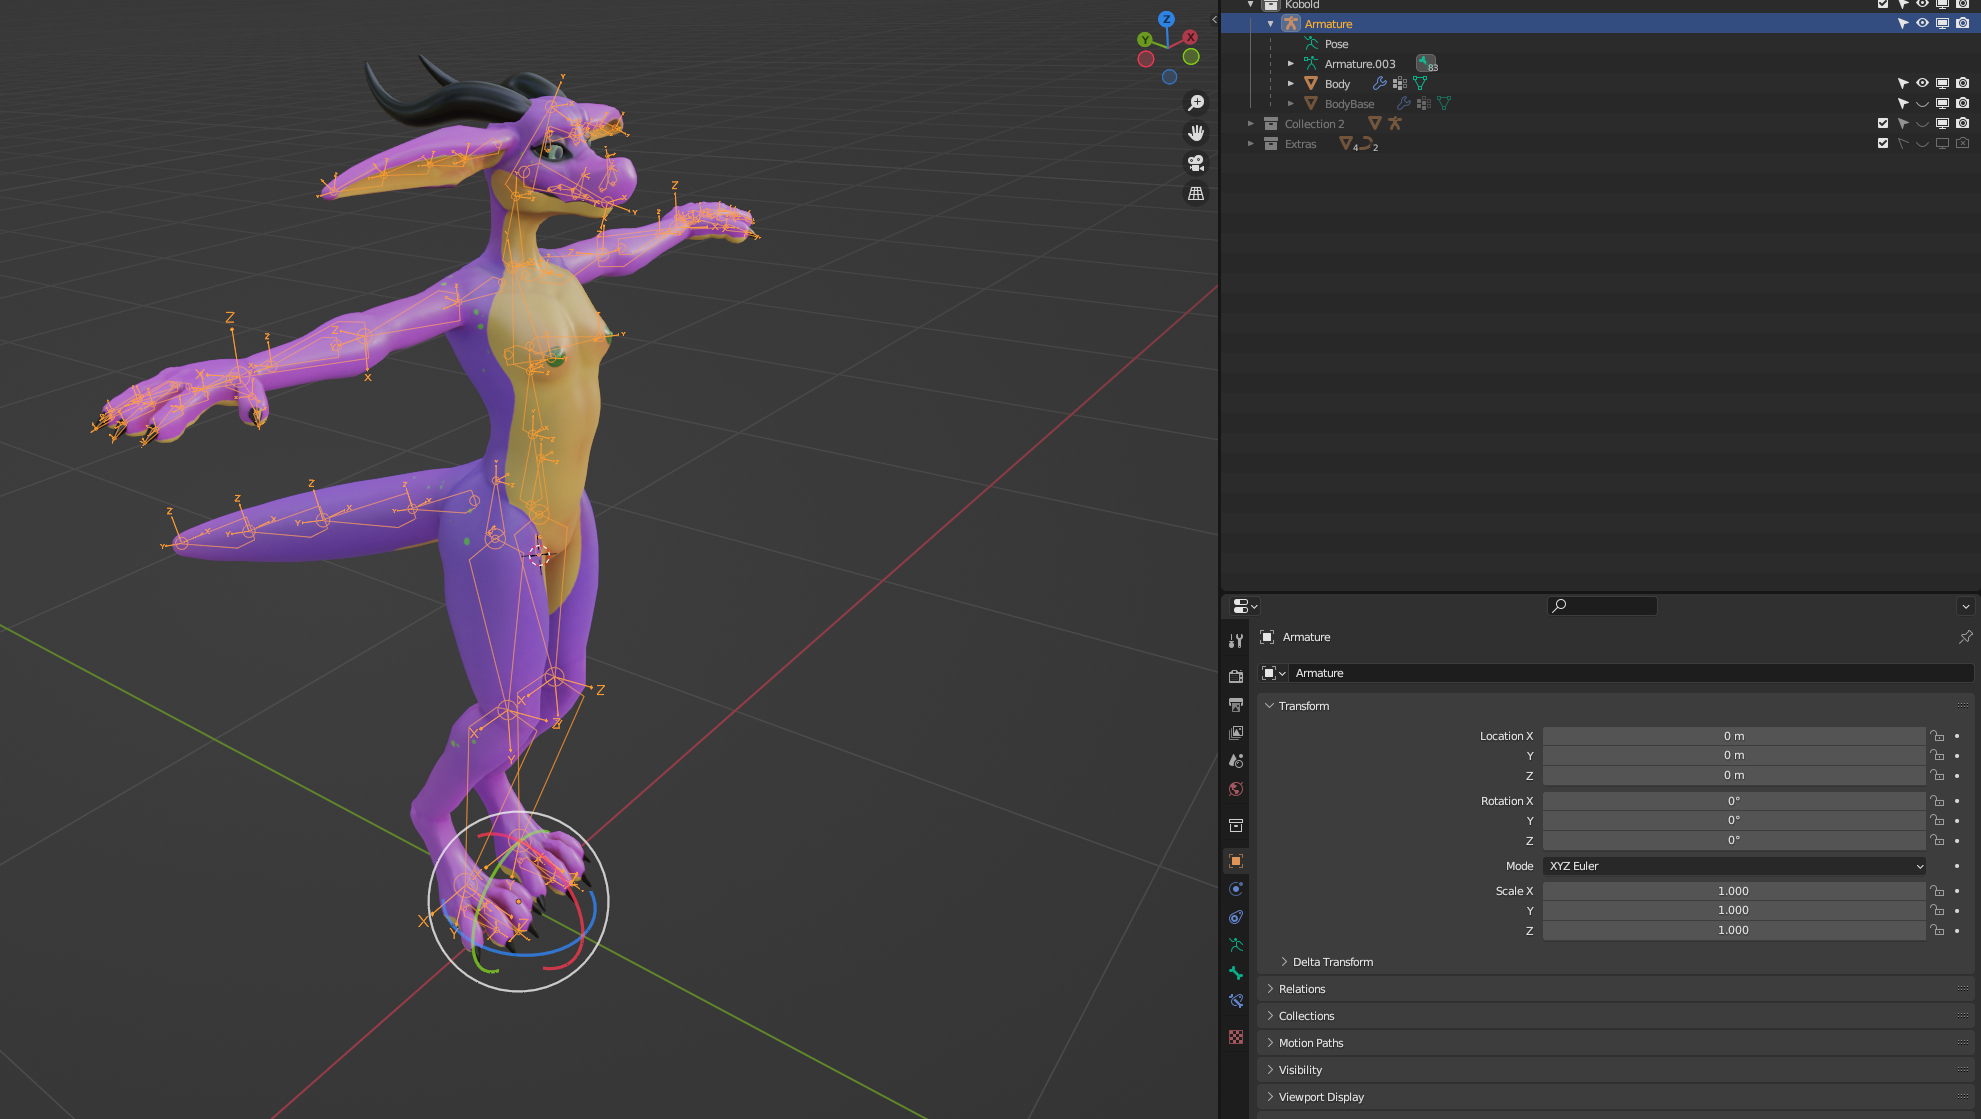This screenshot has width=1981, height=1119.
Task: Open the Tool properties tab
Action: (1236, 641)
